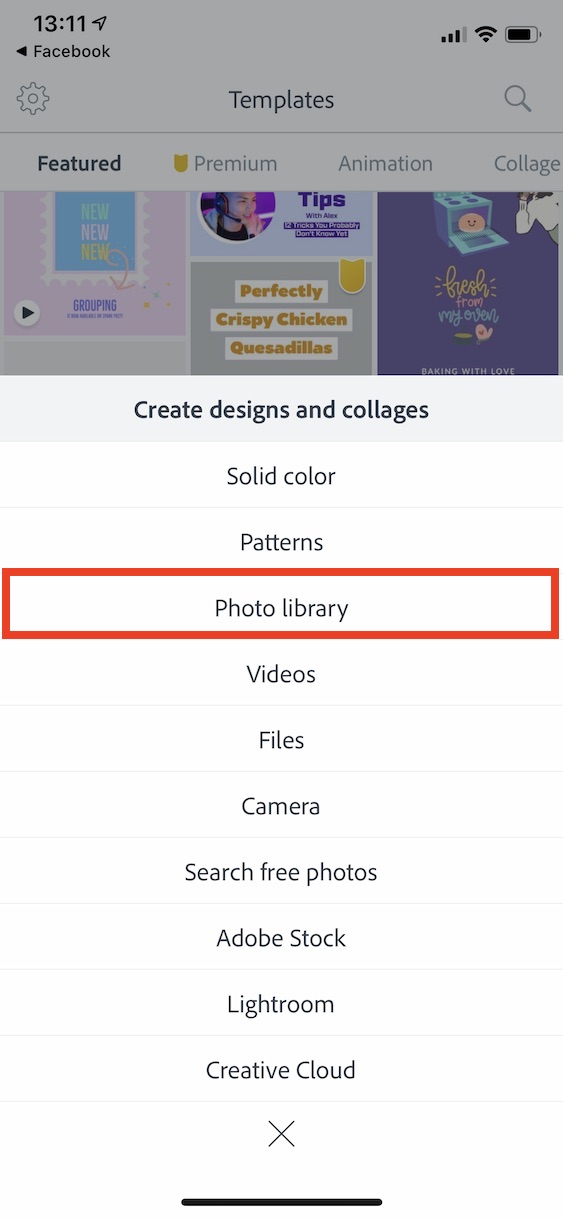
Task: Open Adobe Stock
Action: pos(281,938)
